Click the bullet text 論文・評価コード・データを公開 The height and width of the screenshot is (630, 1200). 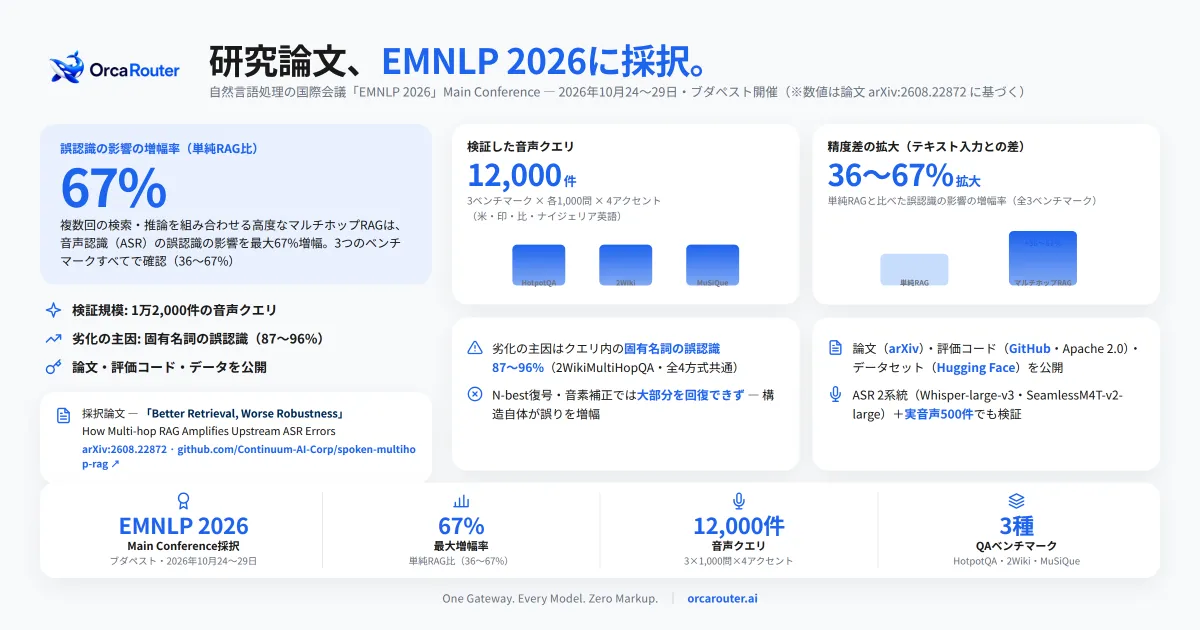[169, 367]
